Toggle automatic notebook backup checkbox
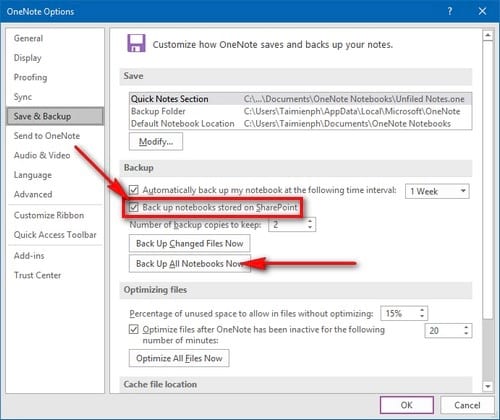The image size is (500, 420). pyautogui.click(x=134, y=190)
